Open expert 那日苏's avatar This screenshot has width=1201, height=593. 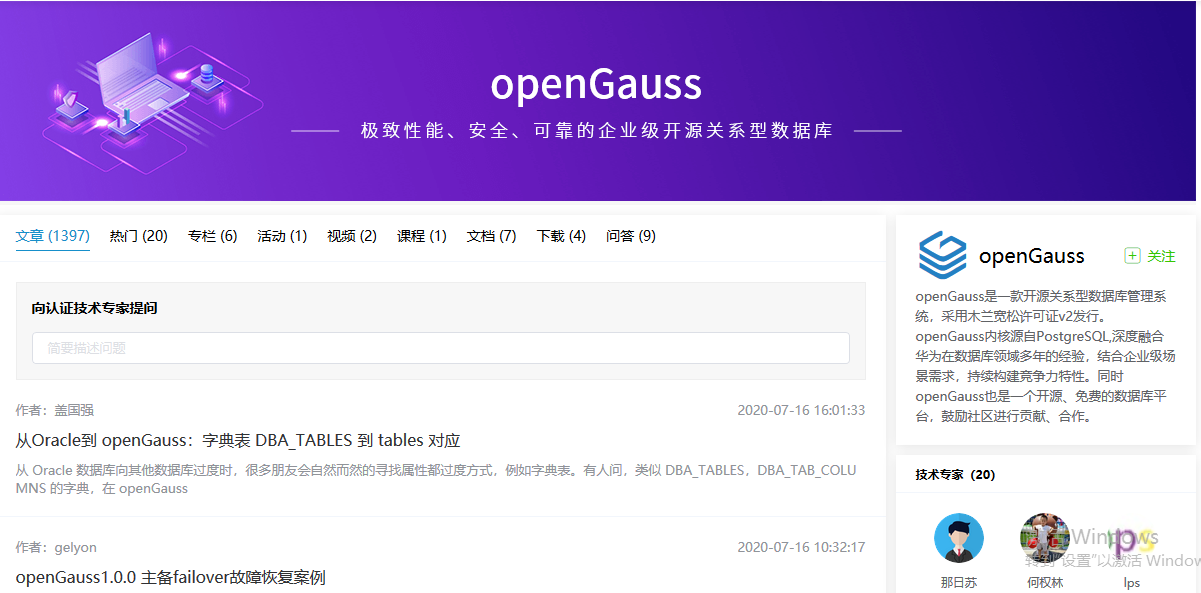959,539
